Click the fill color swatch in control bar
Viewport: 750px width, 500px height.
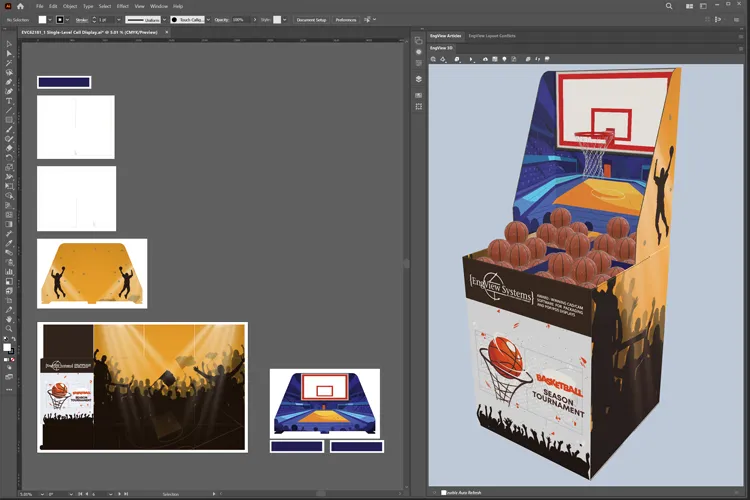pos(43,19)
